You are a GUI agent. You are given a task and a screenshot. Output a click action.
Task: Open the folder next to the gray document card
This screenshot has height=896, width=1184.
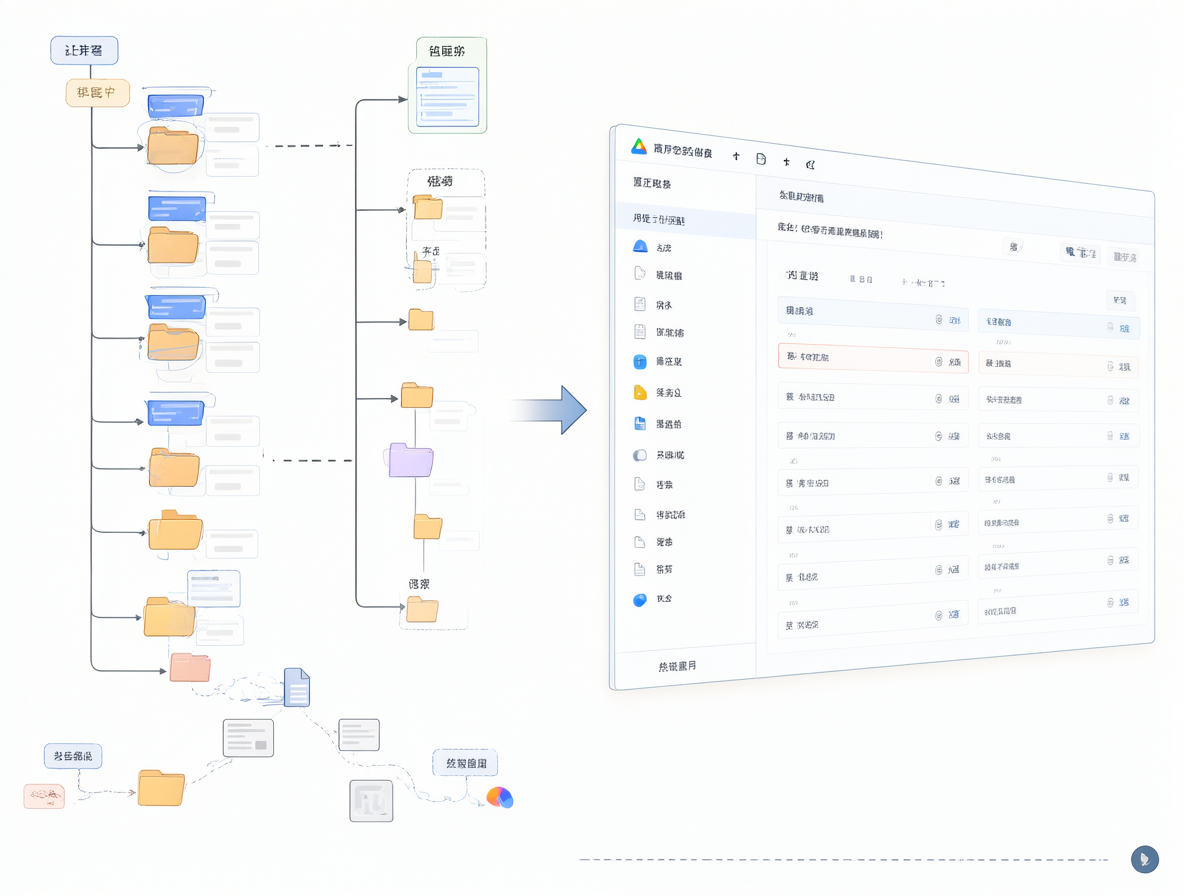tap(161, 788)
